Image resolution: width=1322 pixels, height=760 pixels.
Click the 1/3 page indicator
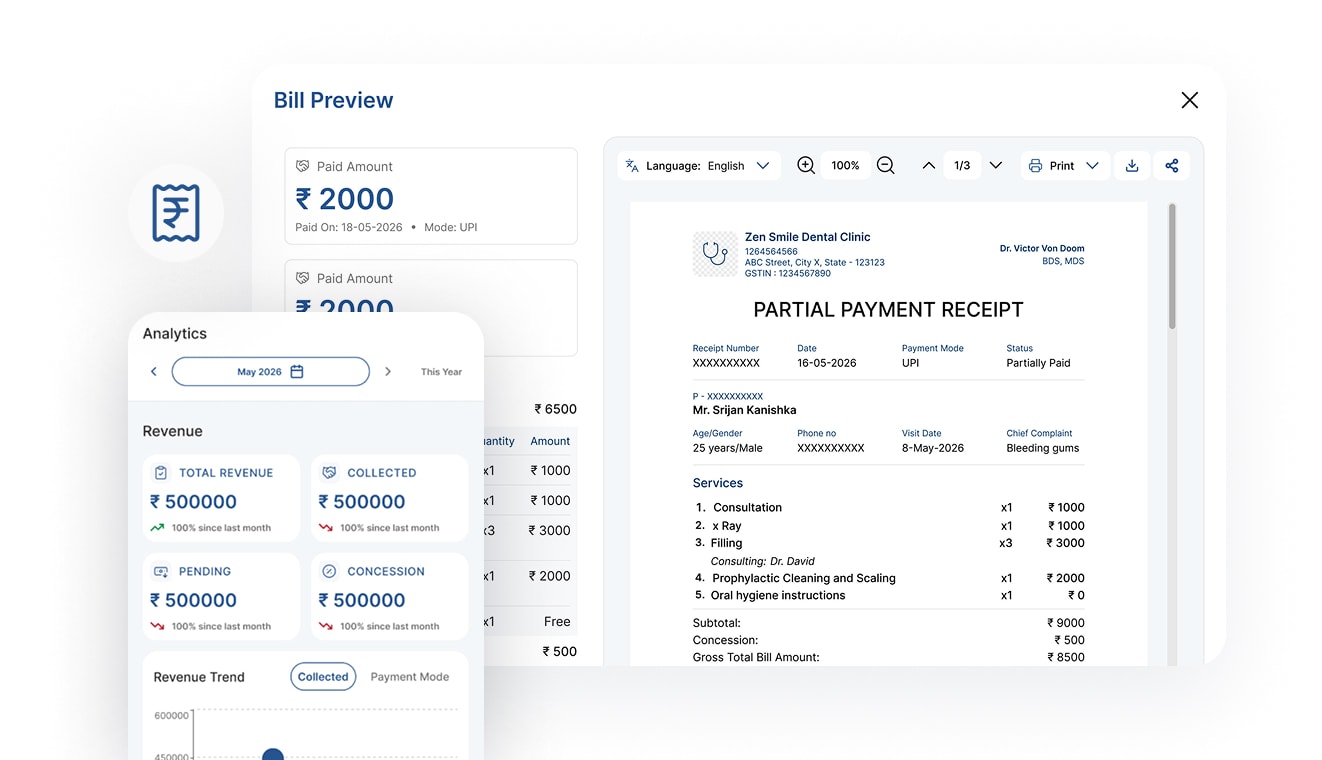click(x=962, y=166)
